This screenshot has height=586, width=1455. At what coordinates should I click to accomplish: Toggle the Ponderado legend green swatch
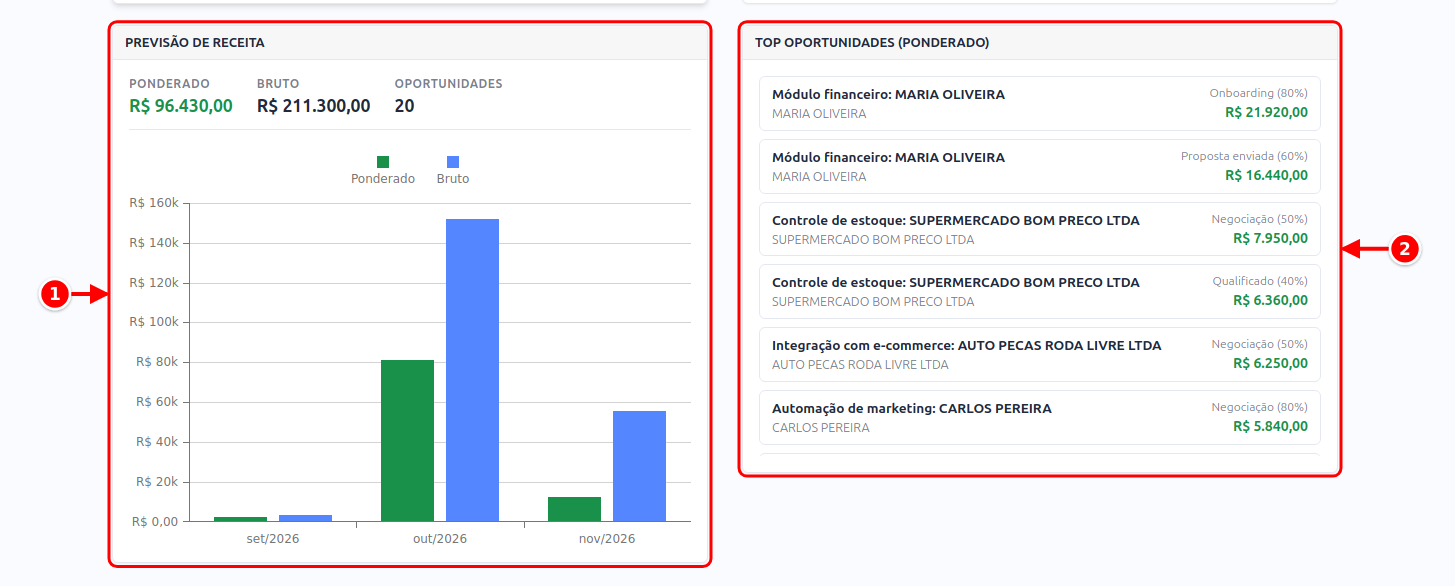(383, 162)
